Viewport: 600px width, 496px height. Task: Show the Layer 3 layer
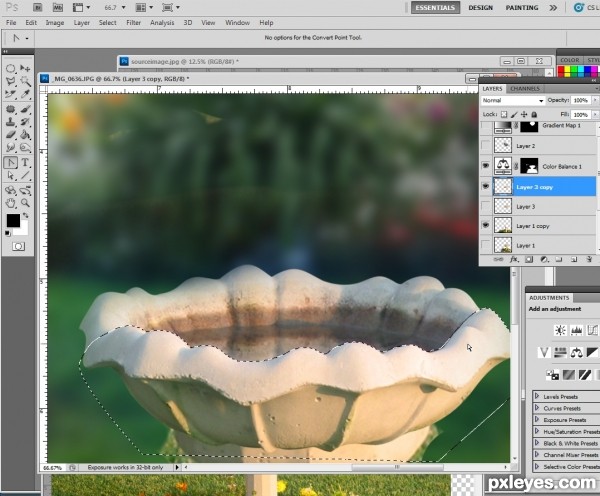coord(486,206)
